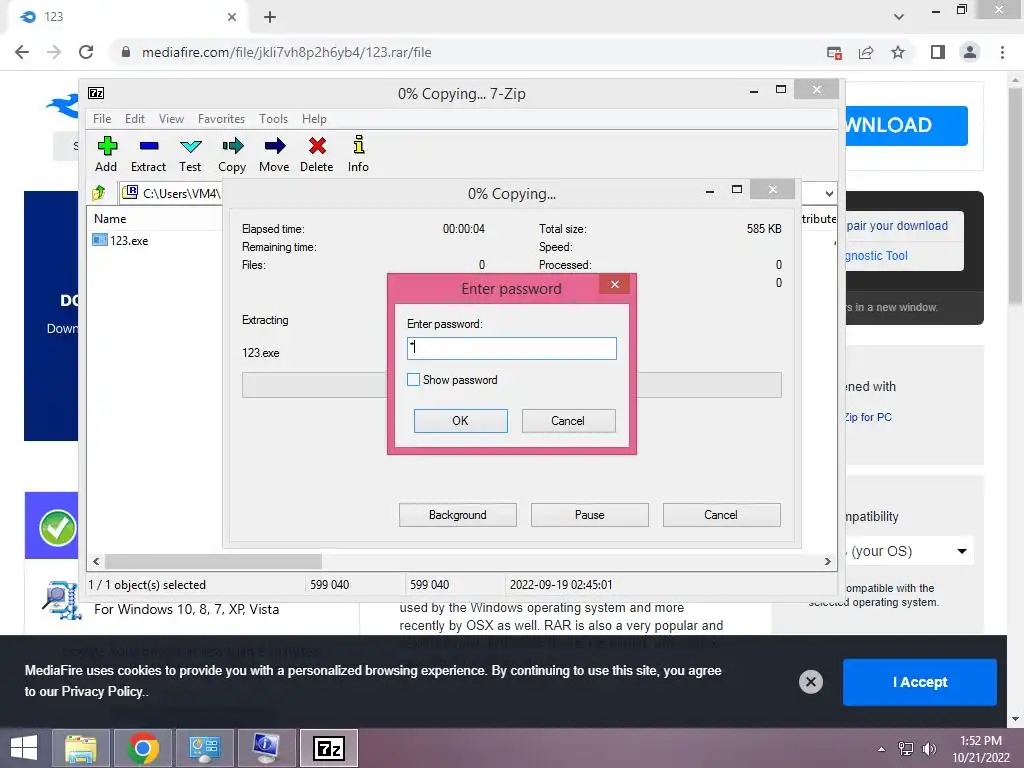This screenshot has width=1024, height=768.
Task: Open Chrome profile avatar
Action: coord(970,52)
